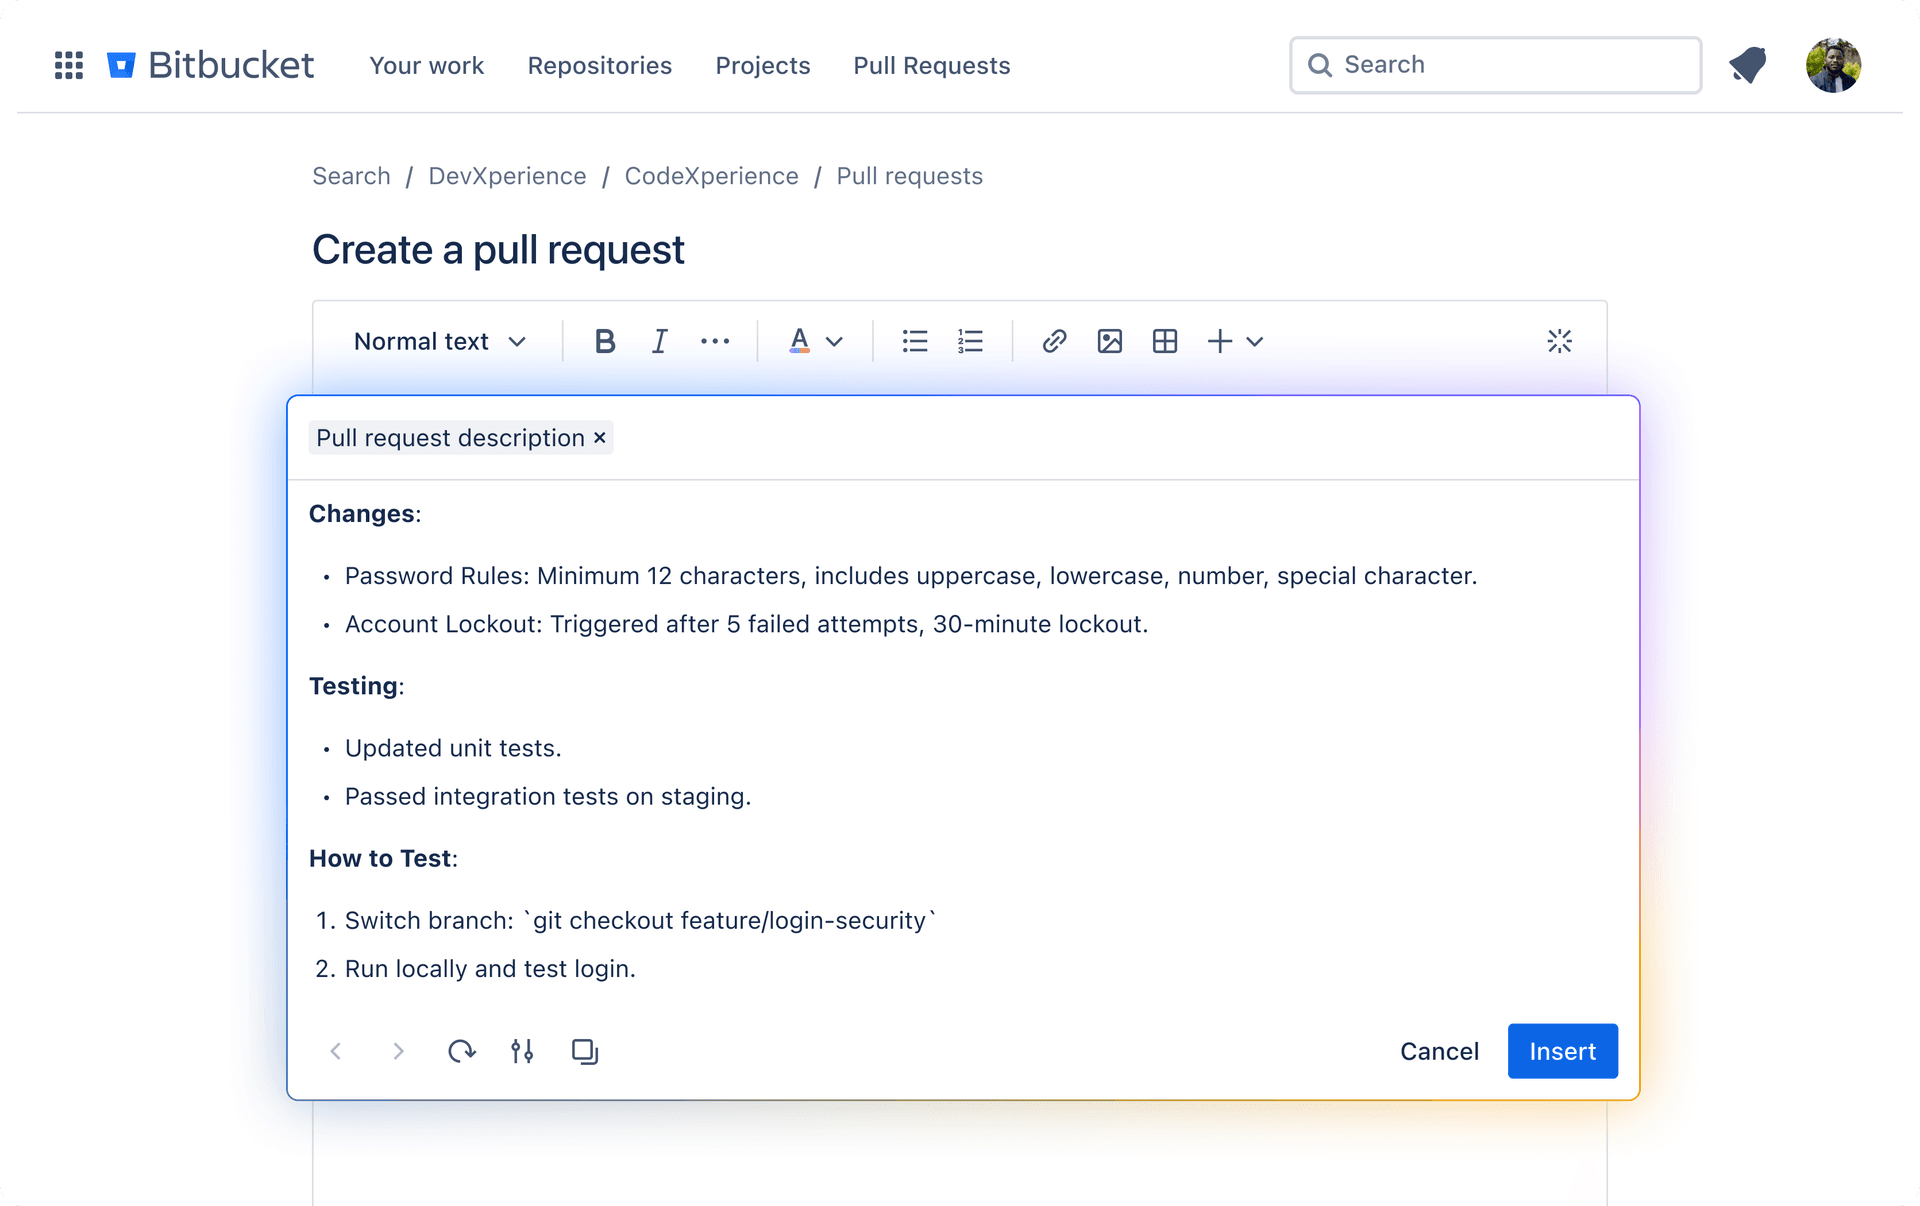Open the Your work menu
The image size is (1920, 1206).
[427, 66]
